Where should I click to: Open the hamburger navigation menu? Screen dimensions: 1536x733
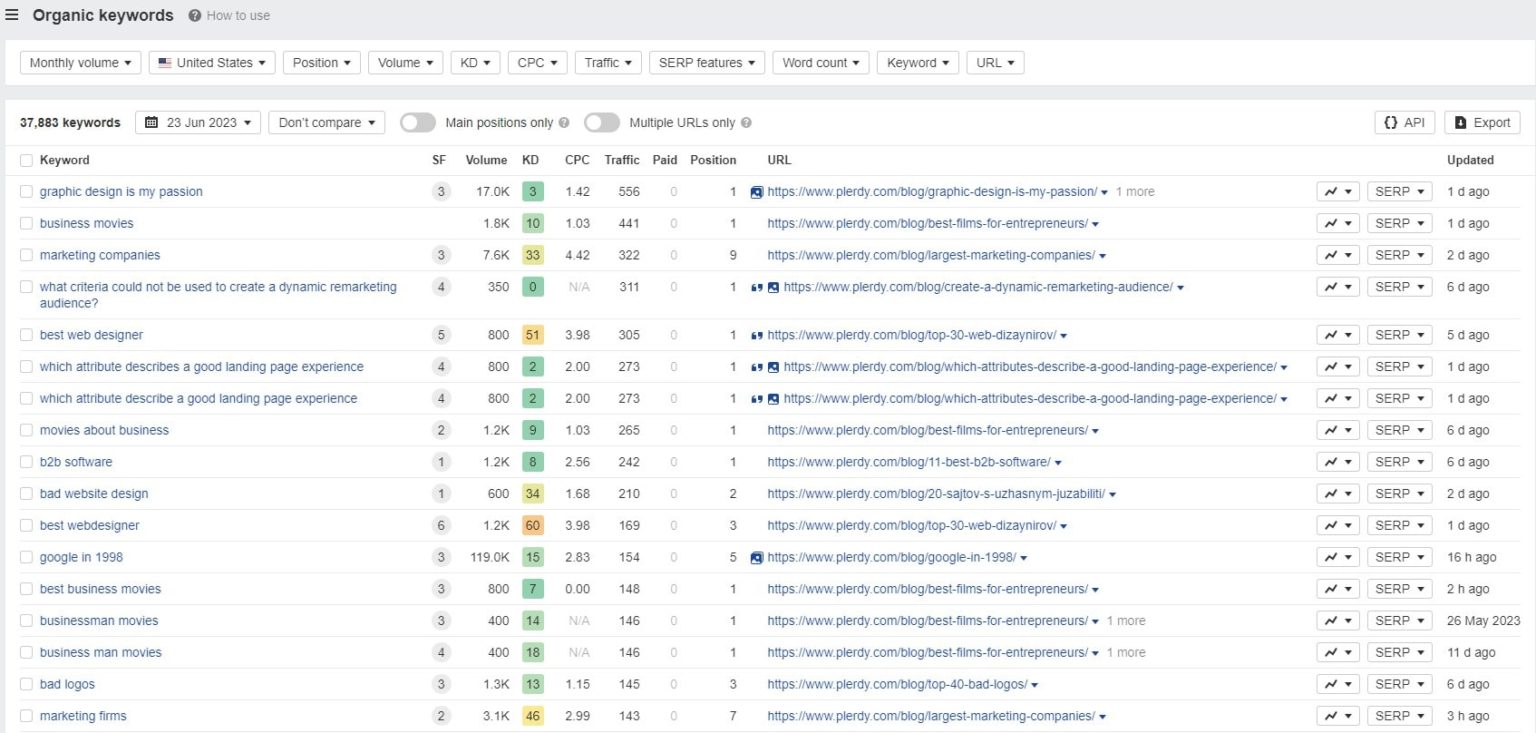tap(12, 14)
